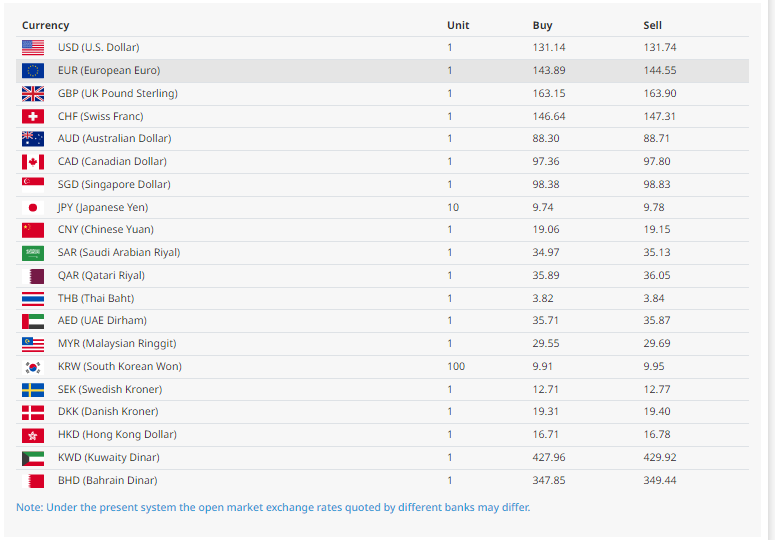Click the European Union flag icon
Viewport: 775px width, 540px height.
tap(33, 71)
